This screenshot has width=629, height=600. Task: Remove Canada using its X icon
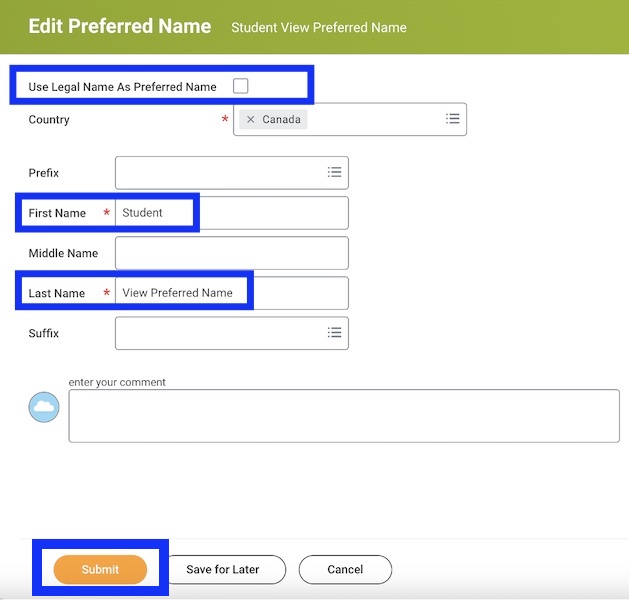[250, 119]
